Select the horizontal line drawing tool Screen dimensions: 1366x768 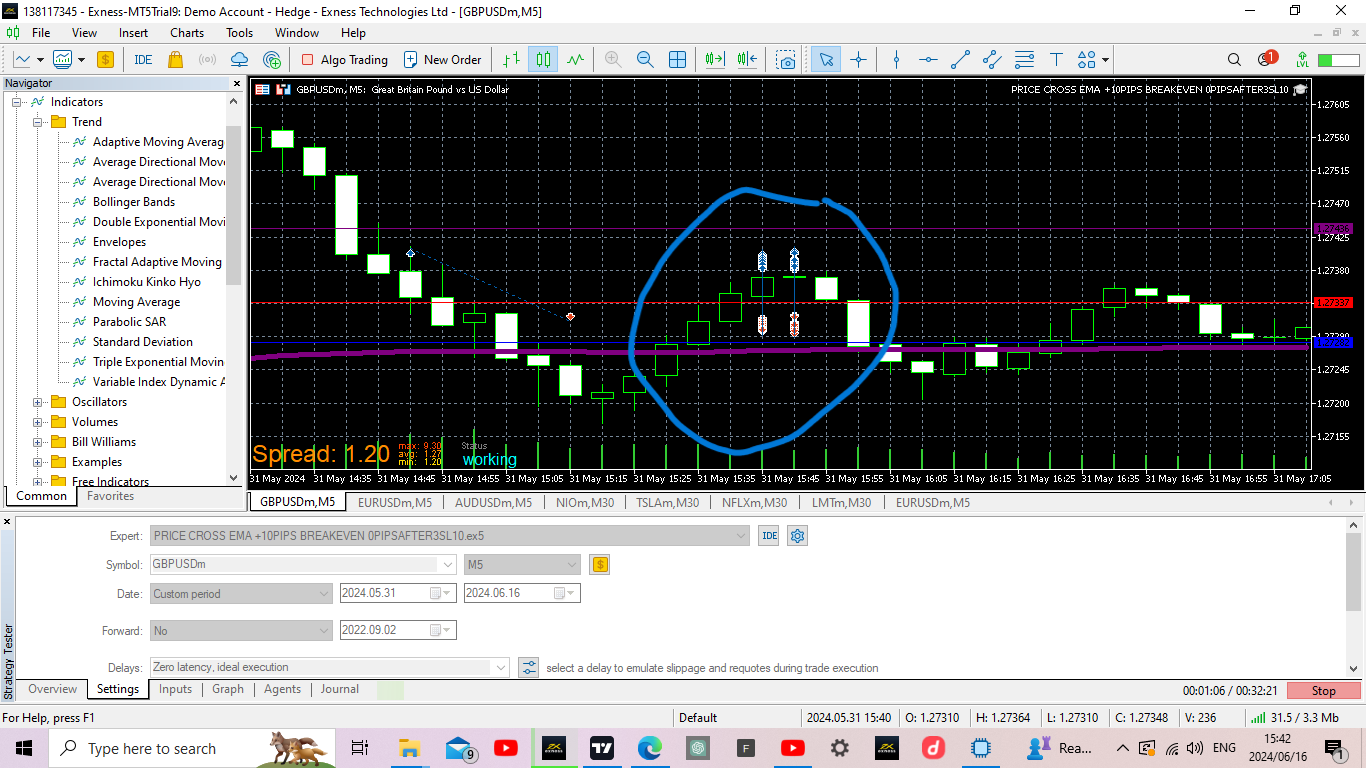pyautogui.click(x=928, y=60)
